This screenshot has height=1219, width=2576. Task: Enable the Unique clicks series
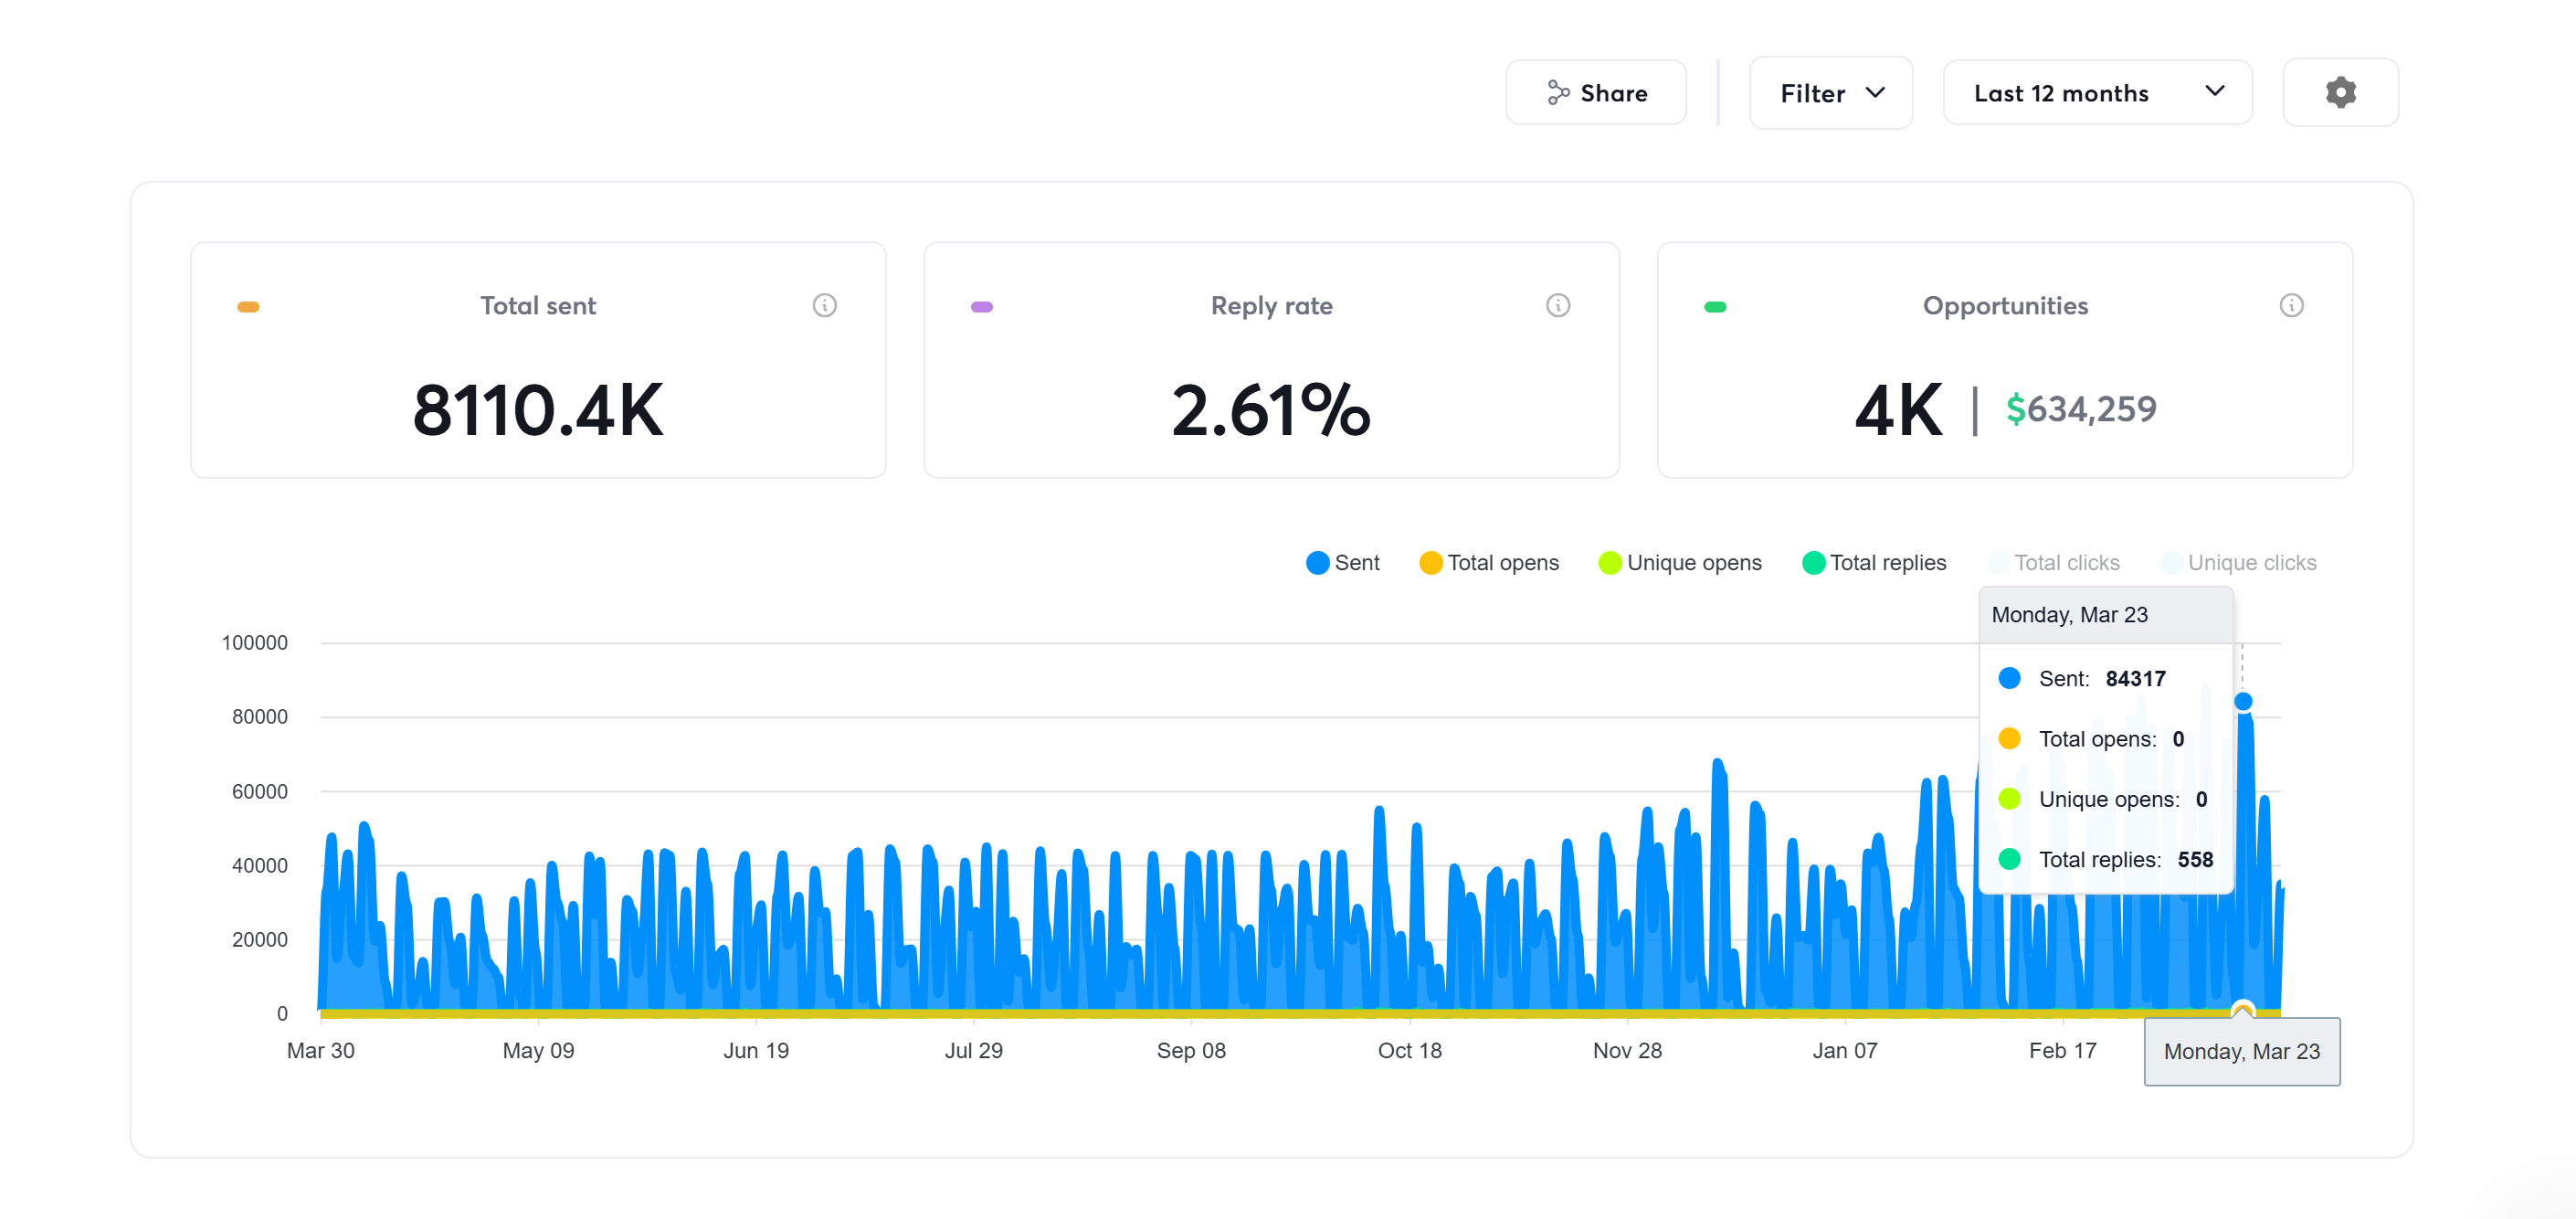2238,563
